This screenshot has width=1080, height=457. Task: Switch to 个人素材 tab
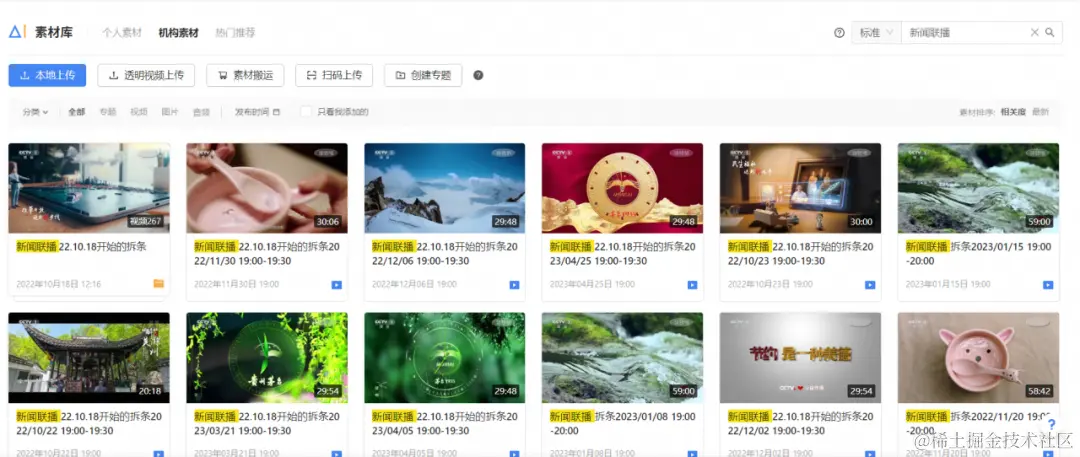click(x=122, y=32)
